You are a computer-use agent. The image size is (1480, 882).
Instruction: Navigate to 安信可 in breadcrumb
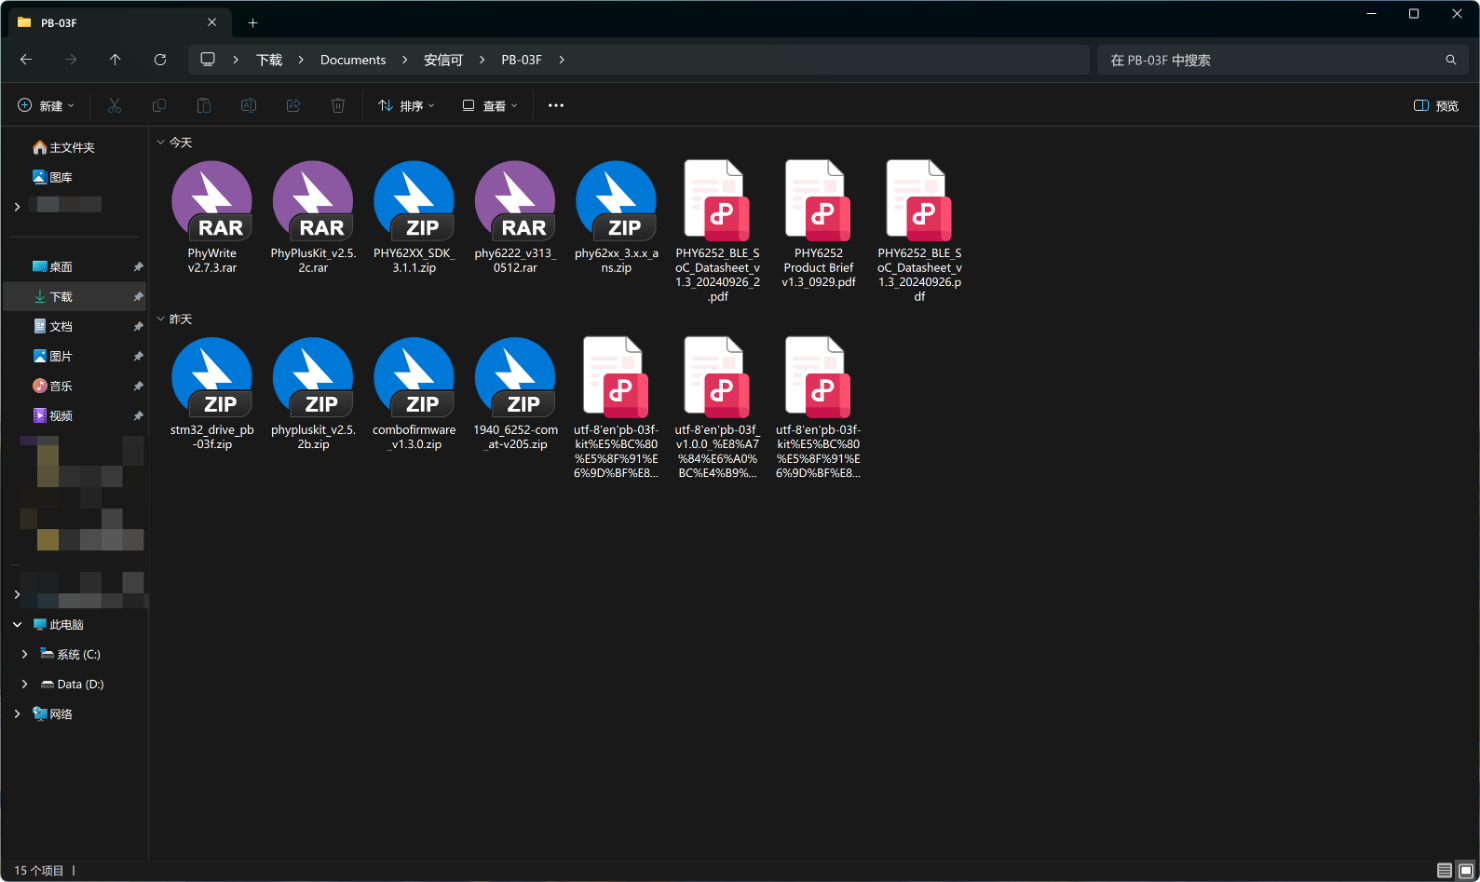click(443, 60)
